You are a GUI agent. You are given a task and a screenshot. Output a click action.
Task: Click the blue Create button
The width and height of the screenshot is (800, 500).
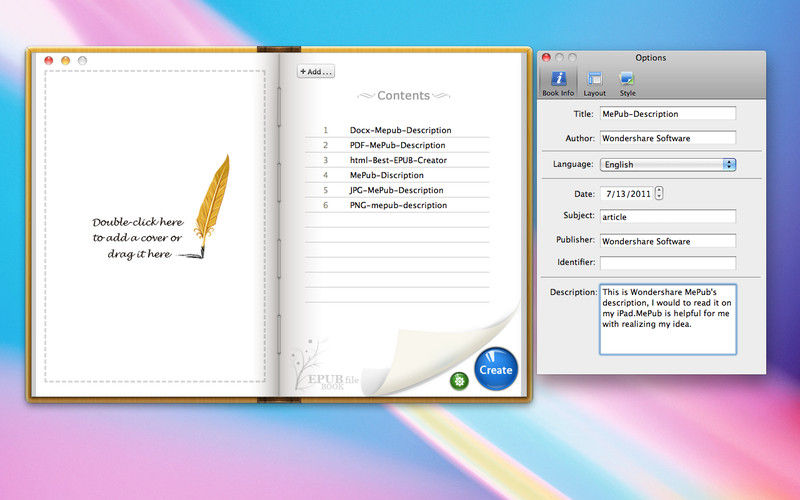496,369
